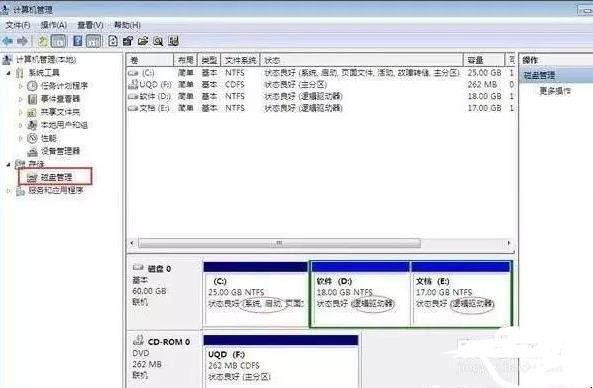Click the volume list horizontal scrollbar thumb

click(279, 243)
